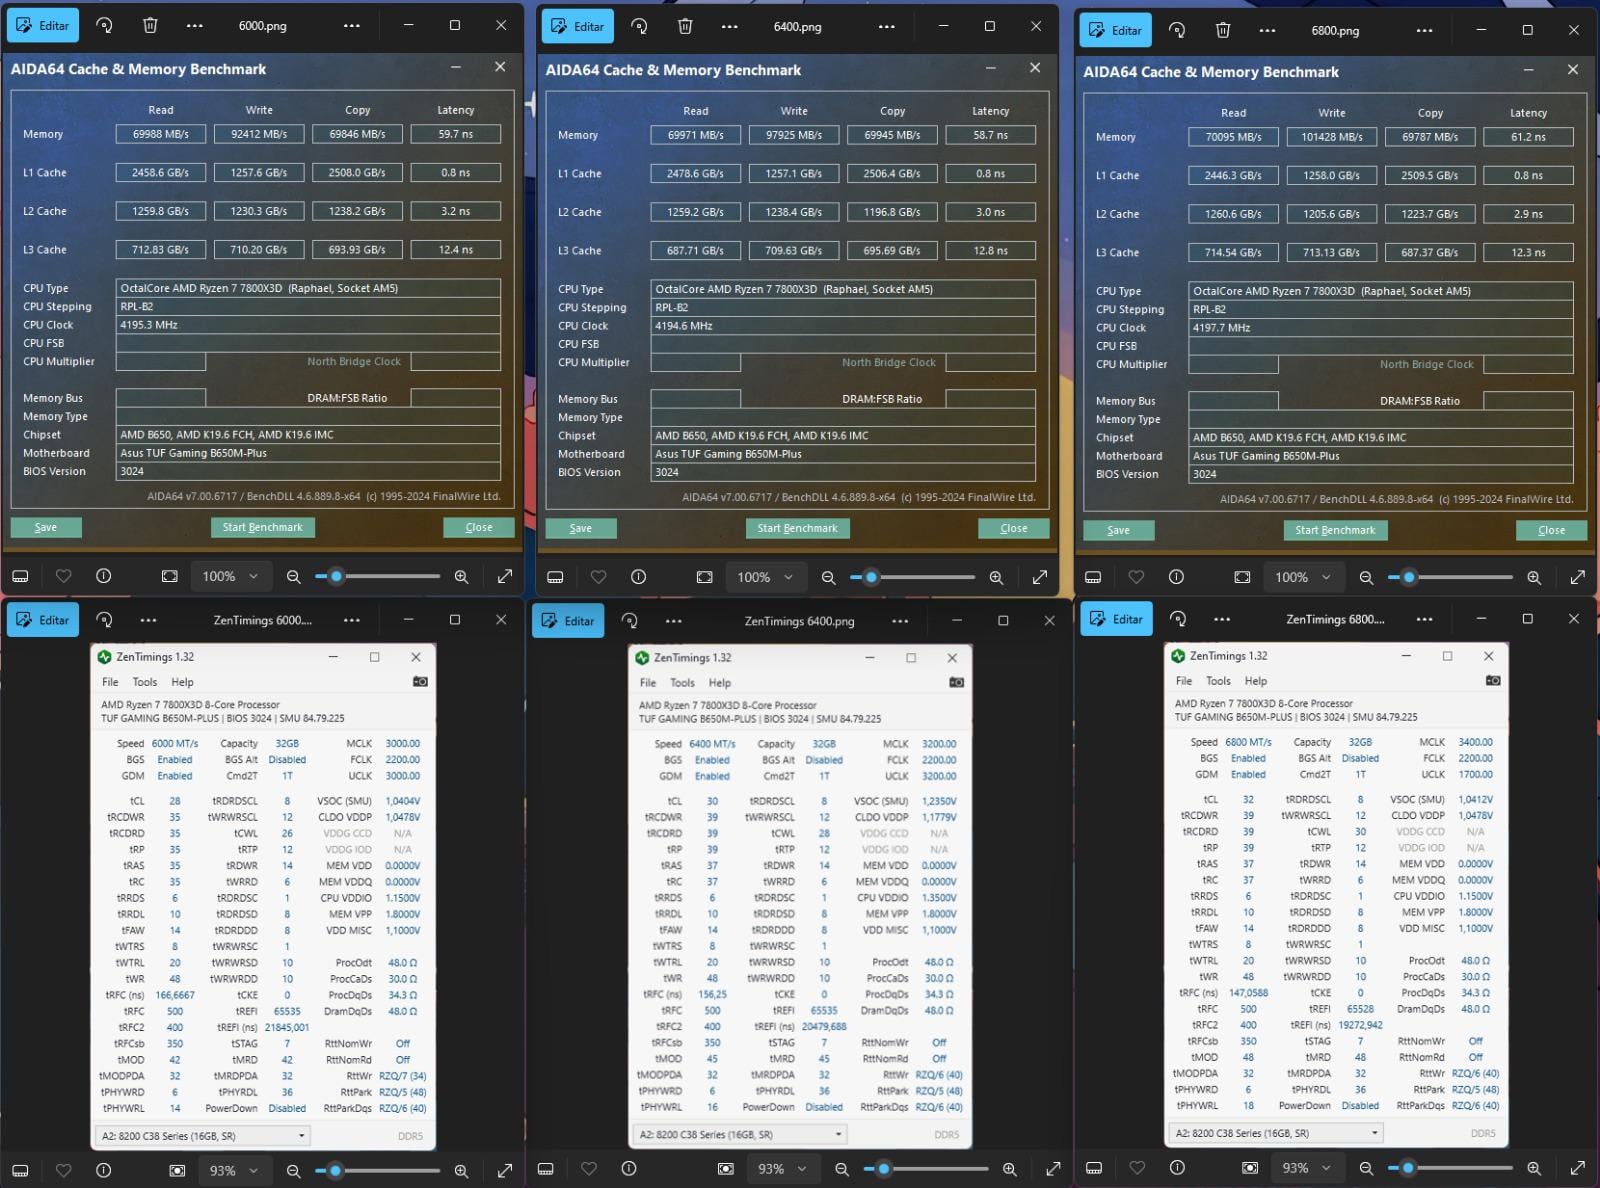Open the ellipsis menu right of ZenTimings 6400.png title
This screenshot has height=1188, width=1600.
(x=900, y=621)
